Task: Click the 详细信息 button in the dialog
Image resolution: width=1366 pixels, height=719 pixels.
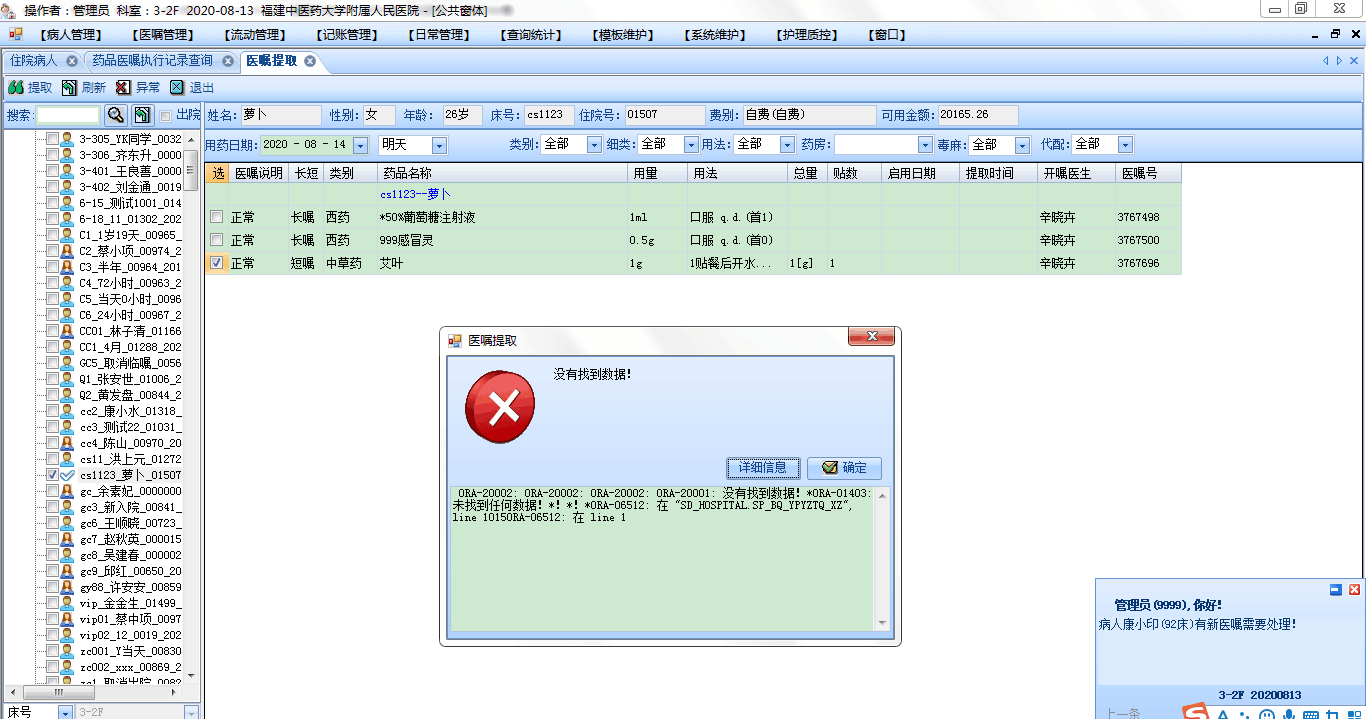Action: click(763, 468)
